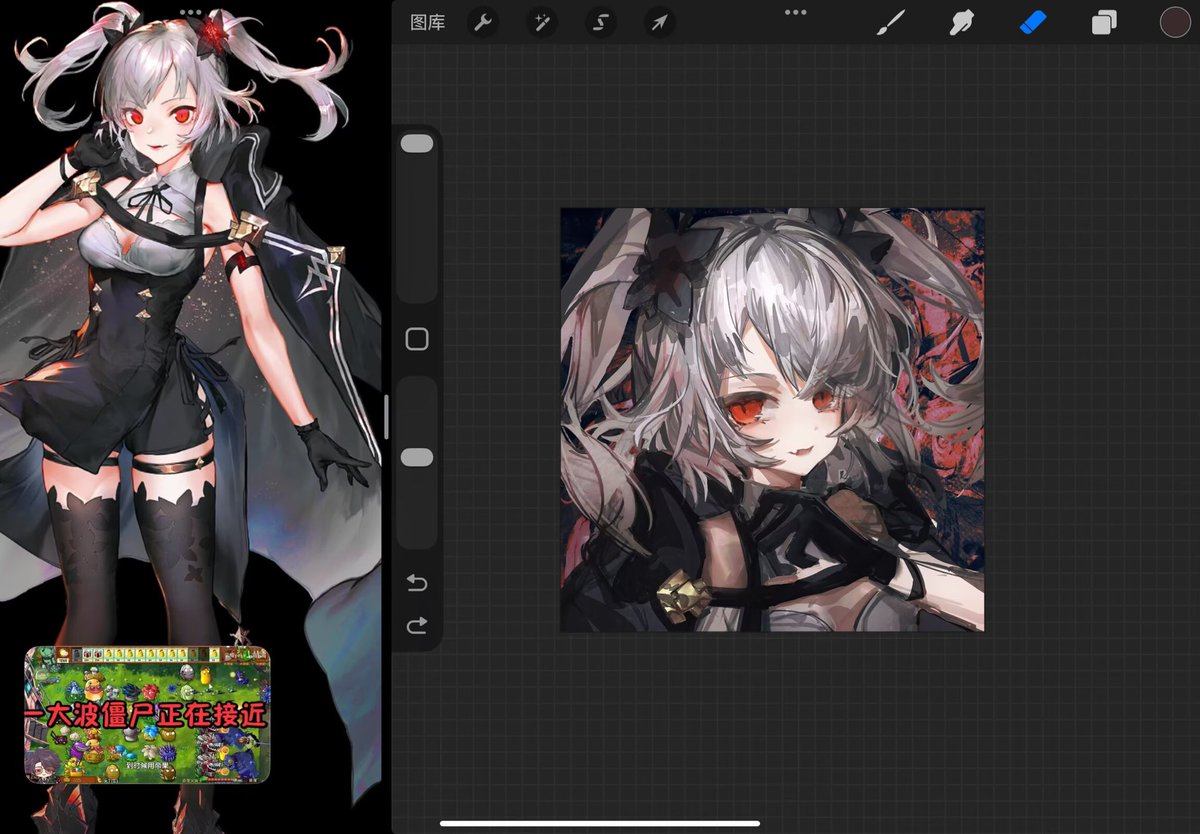Select the Selection S-shaped tool

(600, 23)
